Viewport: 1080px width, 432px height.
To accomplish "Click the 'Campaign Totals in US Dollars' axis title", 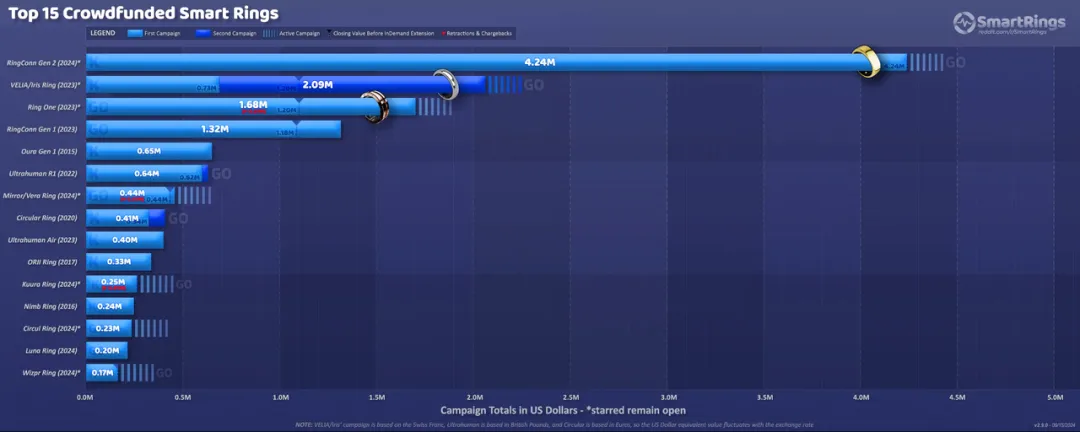I will click(563, 410).
